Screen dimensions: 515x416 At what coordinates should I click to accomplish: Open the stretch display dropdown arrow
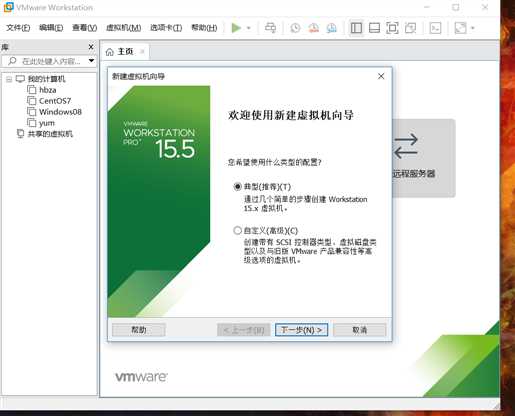point(472,28)
